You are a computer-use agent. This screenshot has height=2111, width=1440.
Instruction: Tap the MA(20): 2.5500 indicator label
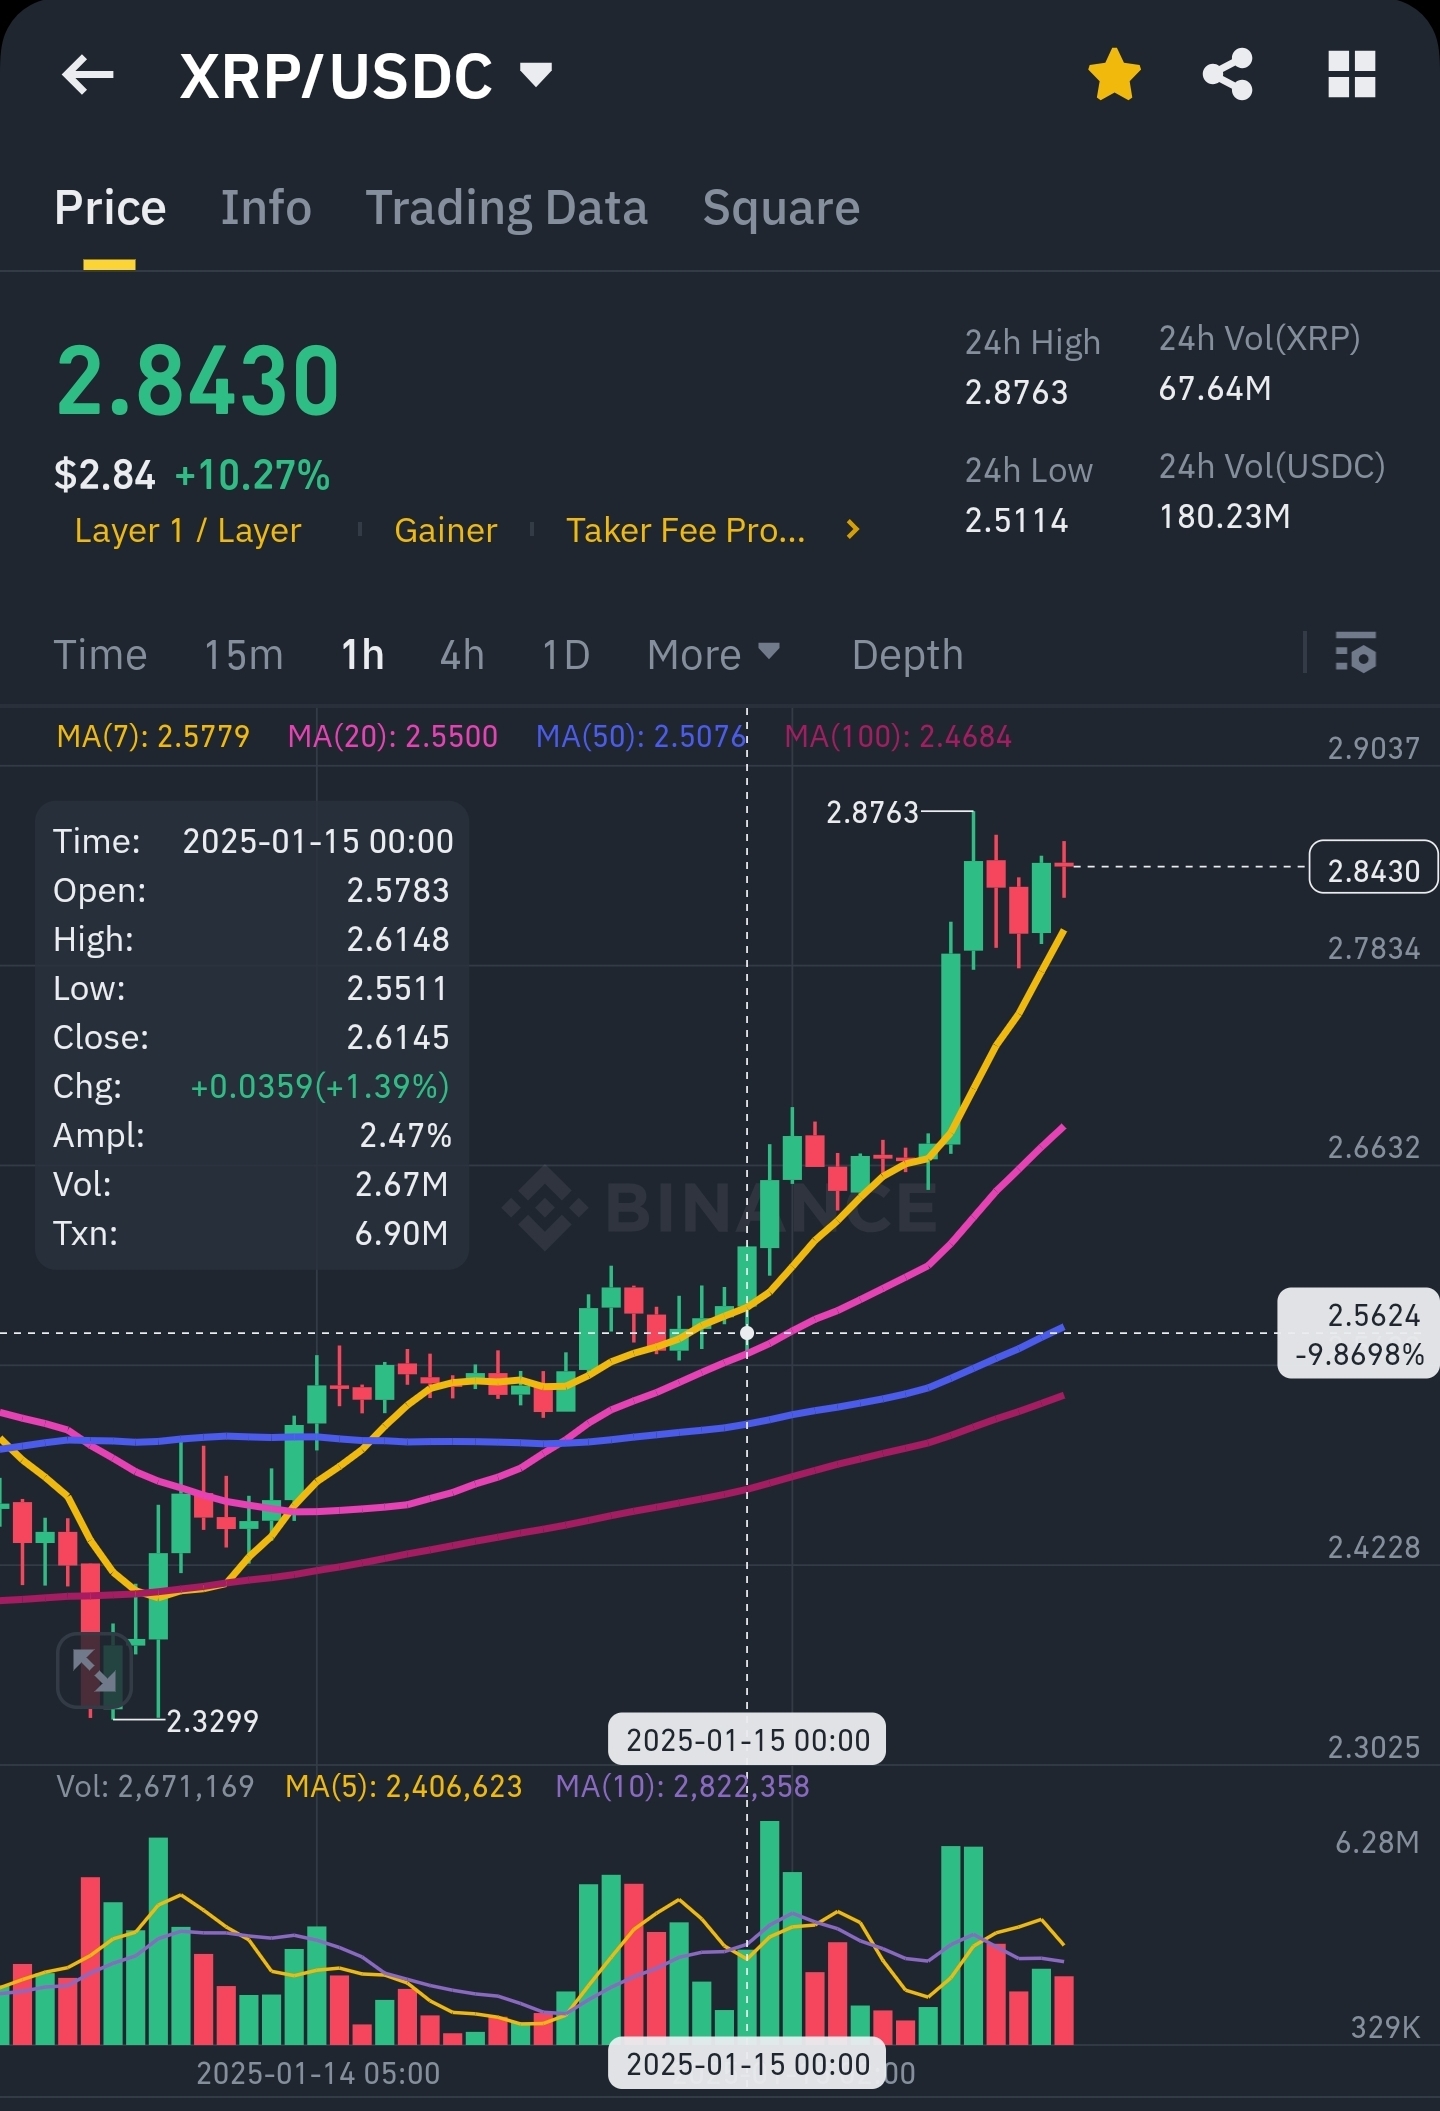[393, 736]
